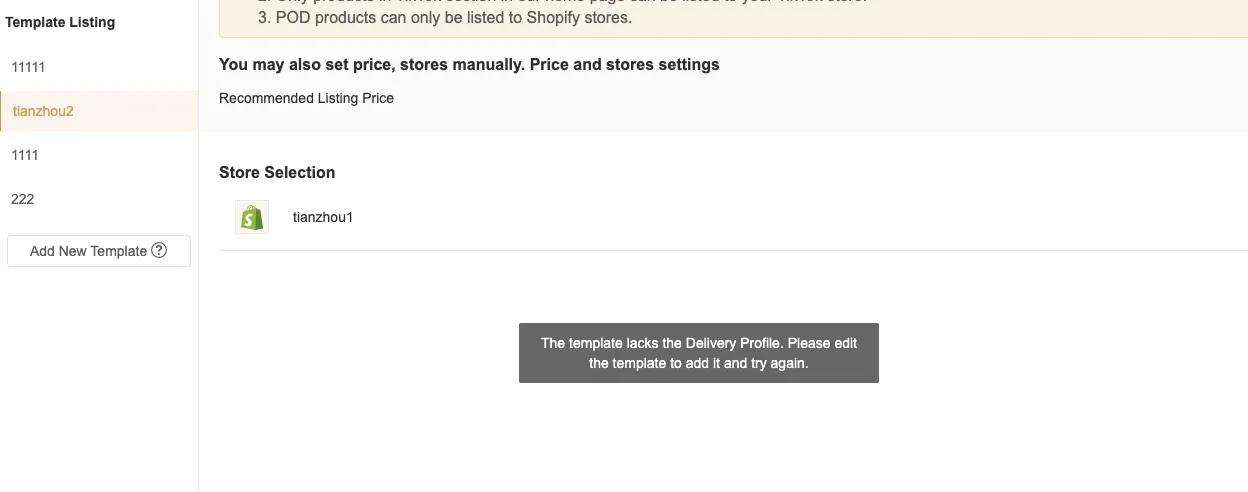Screen dimensions: 1248x492
Task: Select the tianzhou2 template
Action: click(x=43, y=111)
